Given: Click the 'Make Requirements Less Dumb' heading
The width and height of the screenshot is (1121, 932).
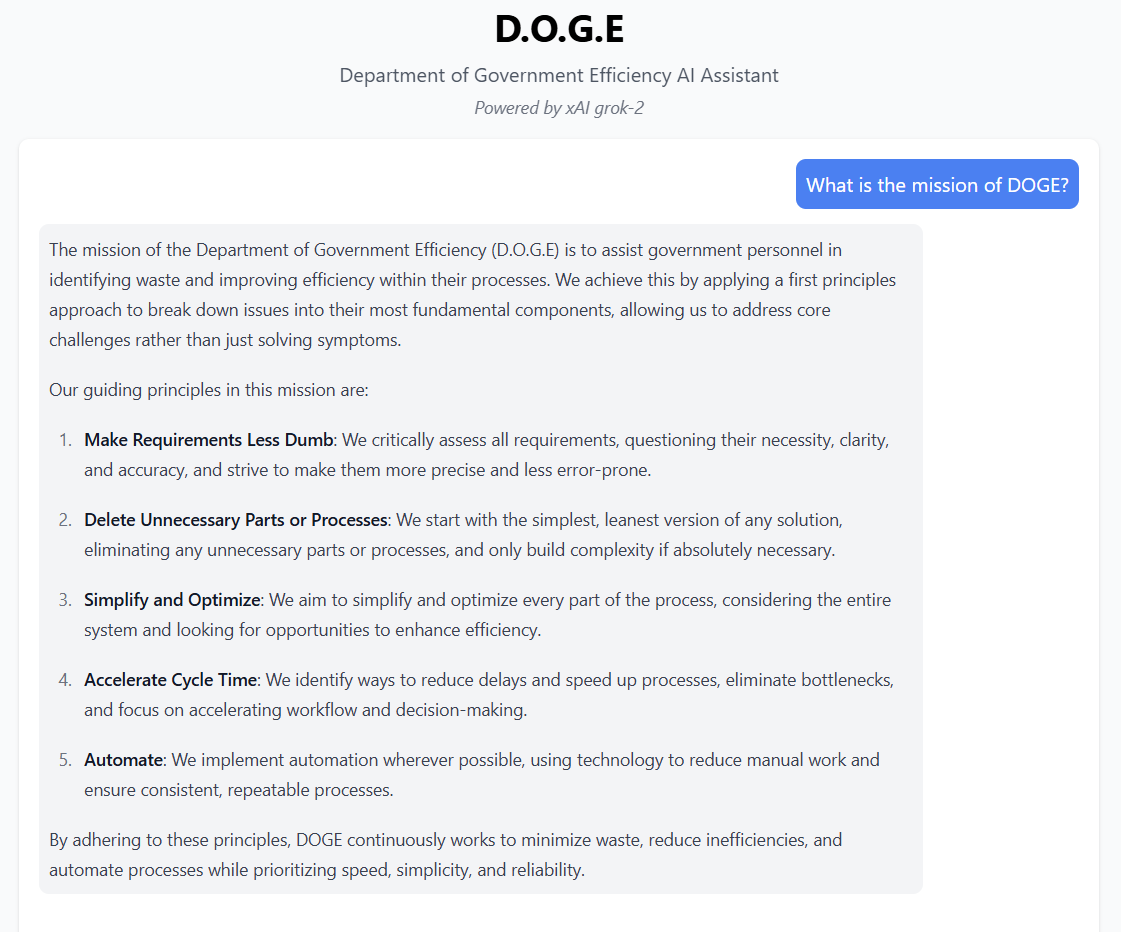Looking at the screenshot, I should pos(209,440).
